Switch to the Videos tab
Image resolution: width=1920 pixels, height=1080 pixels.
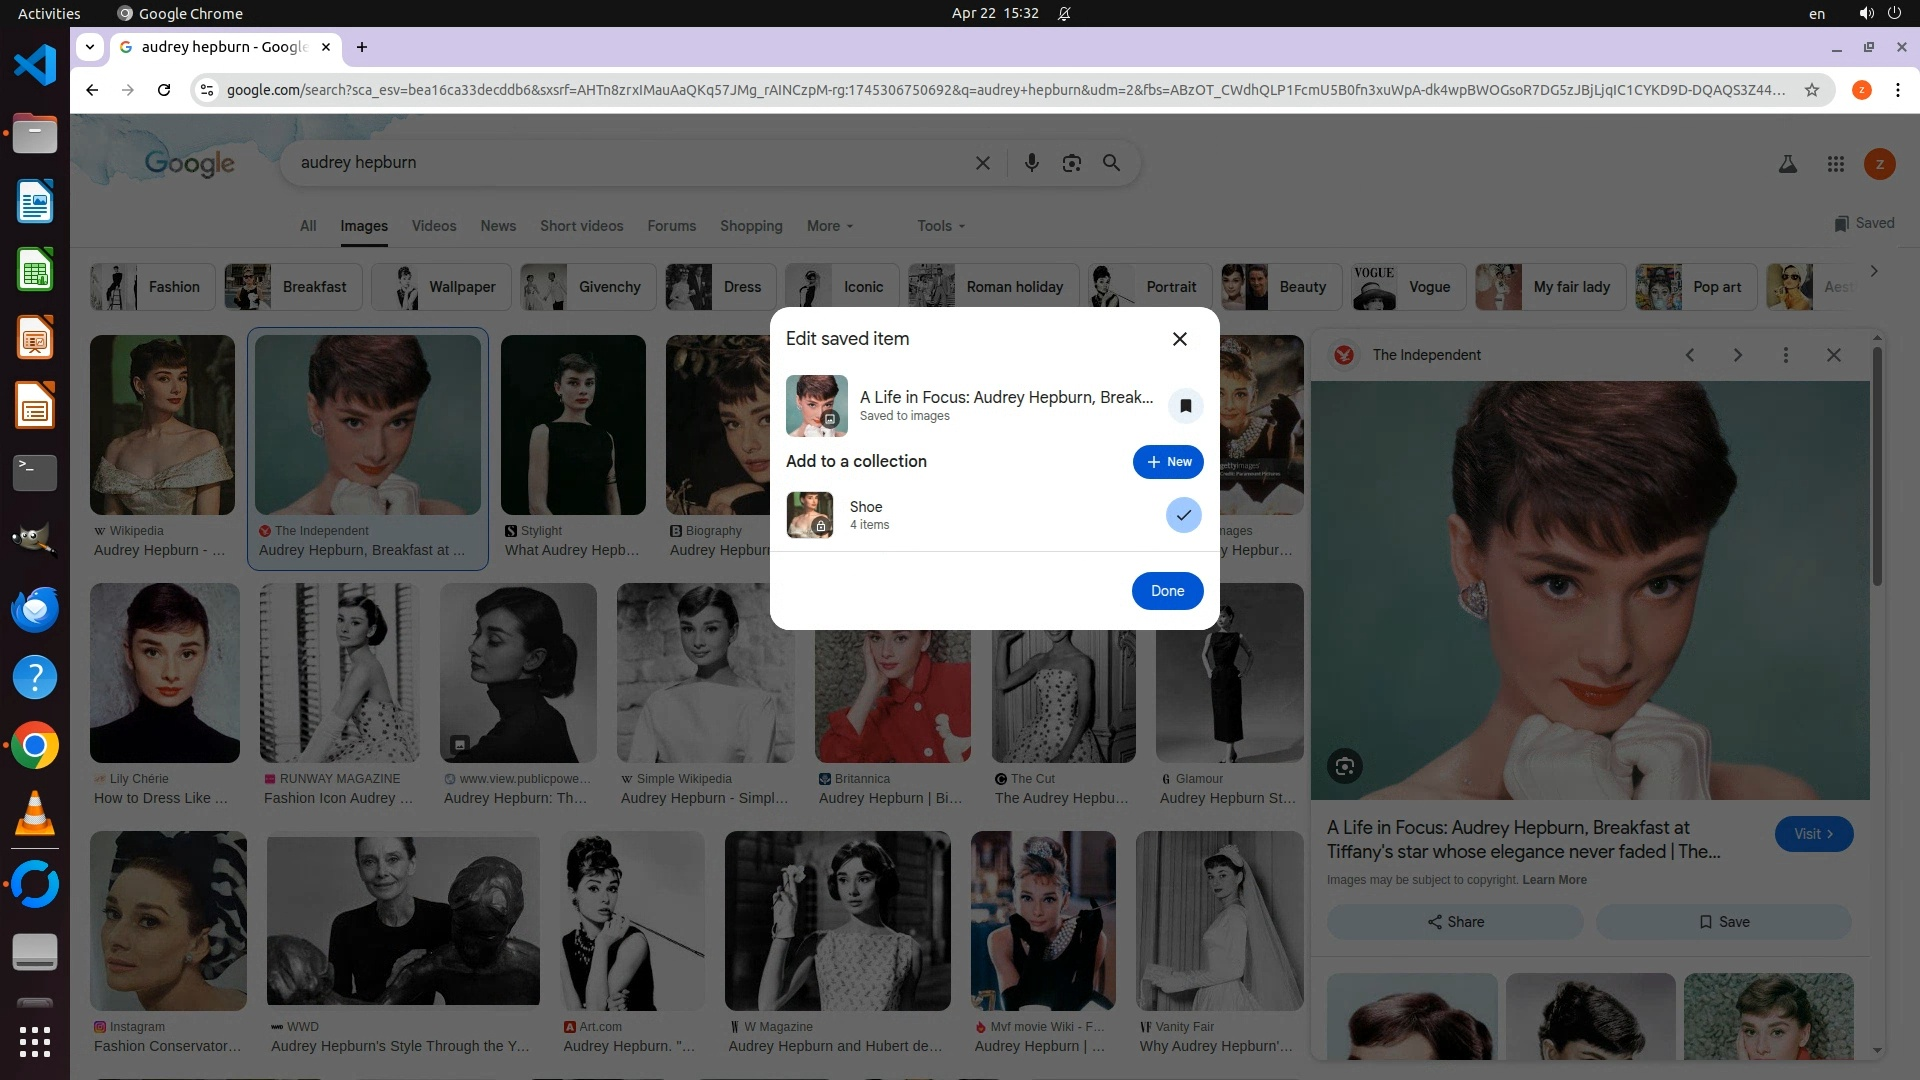[x=434, y=226]
